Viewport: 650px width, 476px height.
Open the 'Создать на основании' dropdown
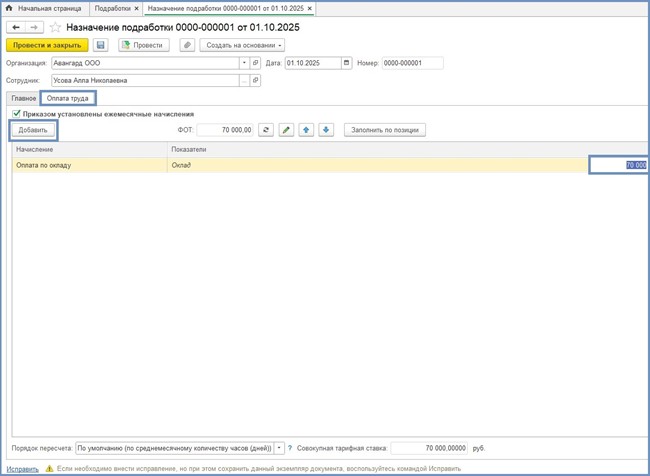(x=242, y=45)
